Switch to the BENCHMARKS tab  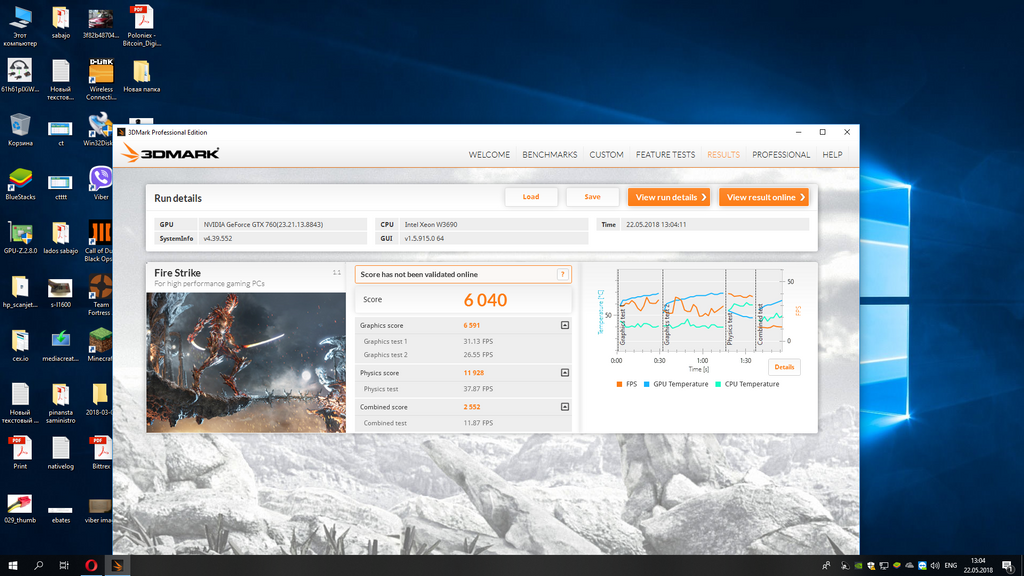(549, 155)
